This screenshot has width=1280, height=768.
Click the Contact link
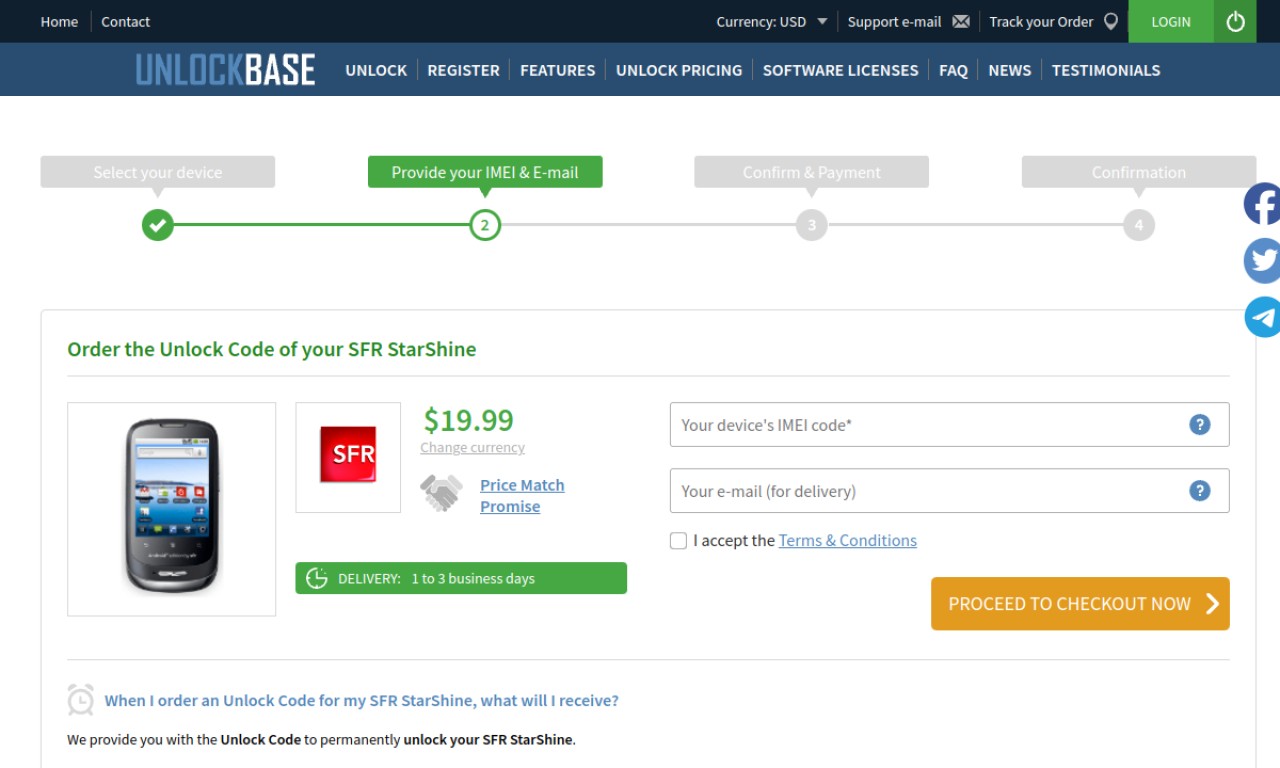tap(126, 21)
